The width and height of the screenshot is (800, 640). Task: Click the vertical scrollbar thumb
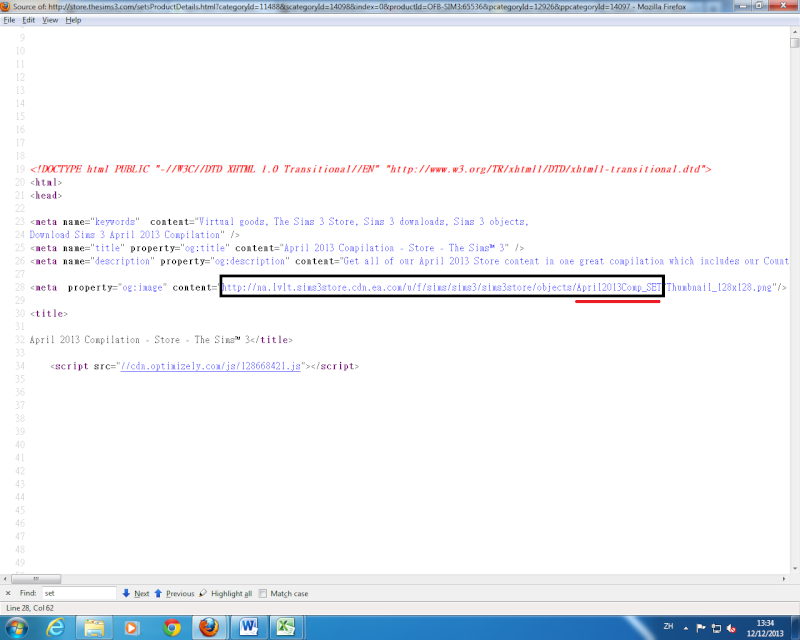(794, 43)
